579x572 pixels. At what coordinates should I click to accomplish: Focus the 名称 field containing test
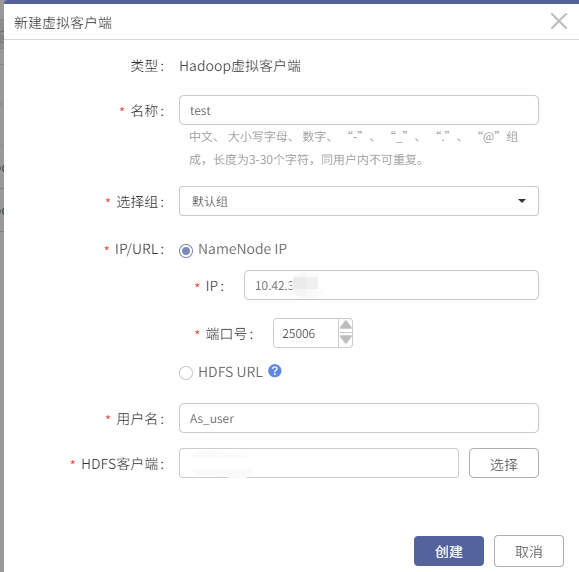(359, 110)
